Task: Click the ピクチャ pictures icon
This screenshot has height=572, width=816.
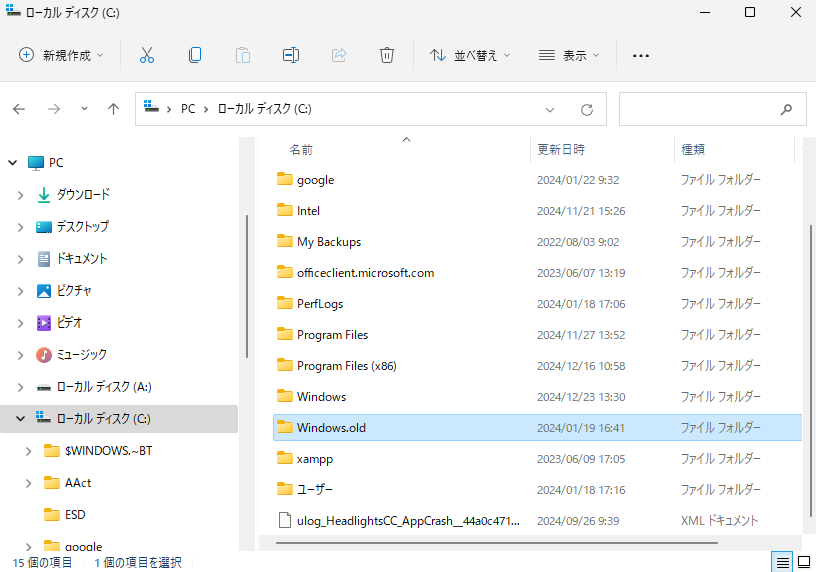Action: 44,290
